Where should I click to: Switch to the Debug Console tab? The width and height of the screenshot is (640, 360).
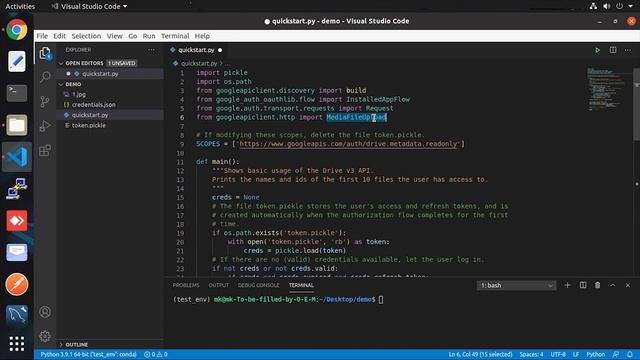258,285
